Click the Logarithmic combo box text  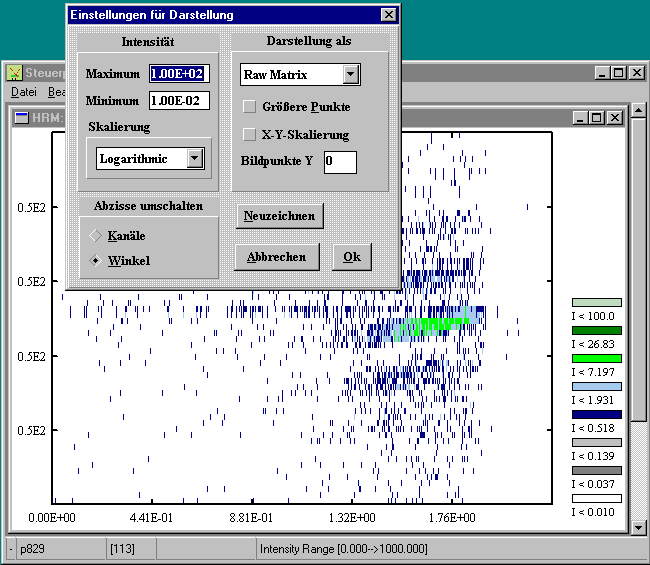point(133,159)
